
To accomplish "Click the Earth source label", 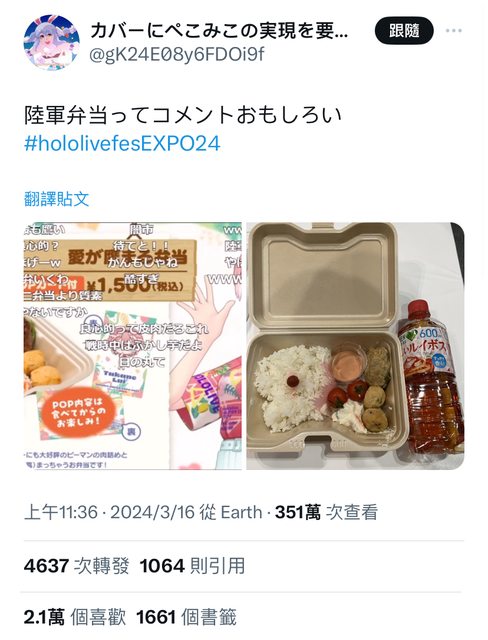I will pos(241,512).
